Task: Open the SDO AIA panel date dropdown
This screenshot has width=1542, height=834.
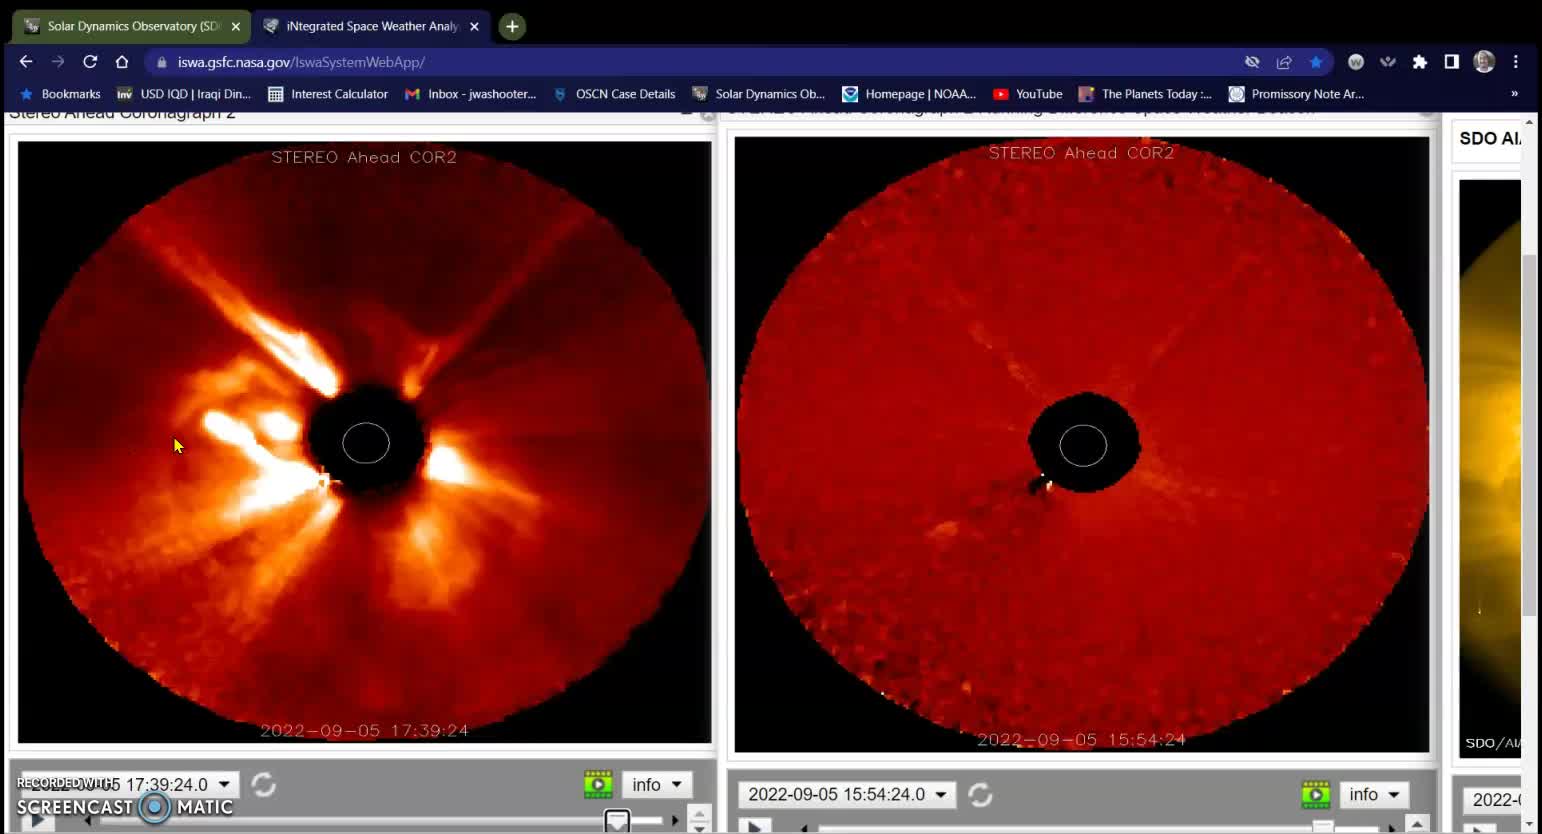Action: pos(1492,799)
